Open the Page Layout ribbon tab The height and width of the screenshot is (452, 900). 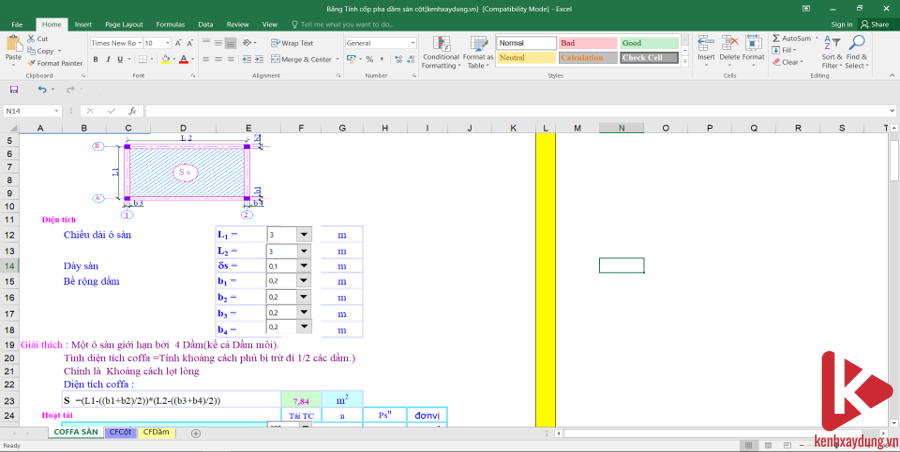pos(124,23)
